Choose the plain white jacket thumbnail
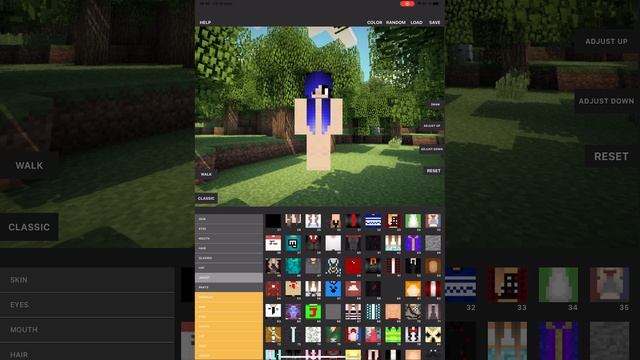The width and height of the screenshot is (640, 360). (x=333, y=244)
